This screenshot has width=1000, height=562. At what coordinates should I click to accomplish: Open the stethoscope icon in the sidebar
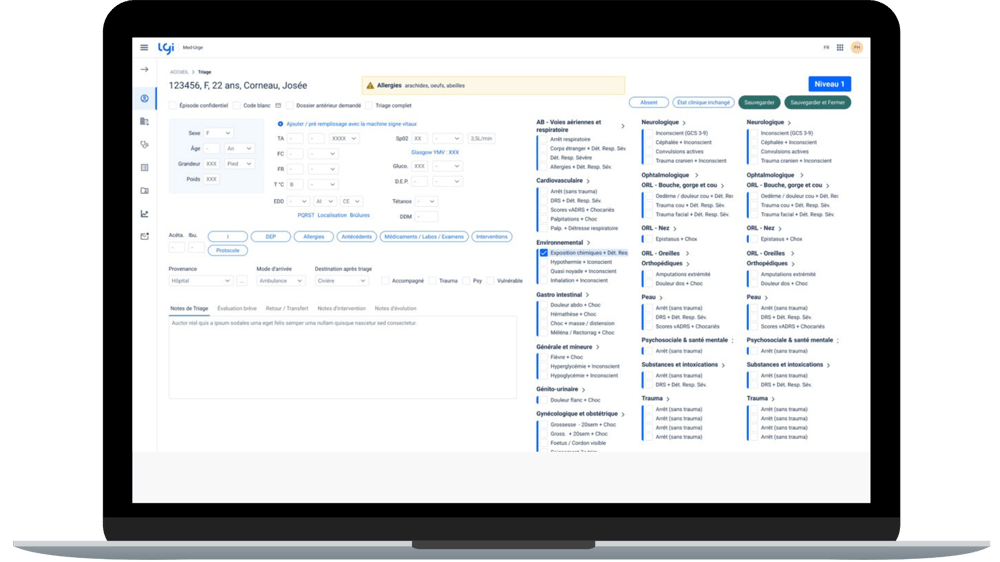click(x=144, y=144)
